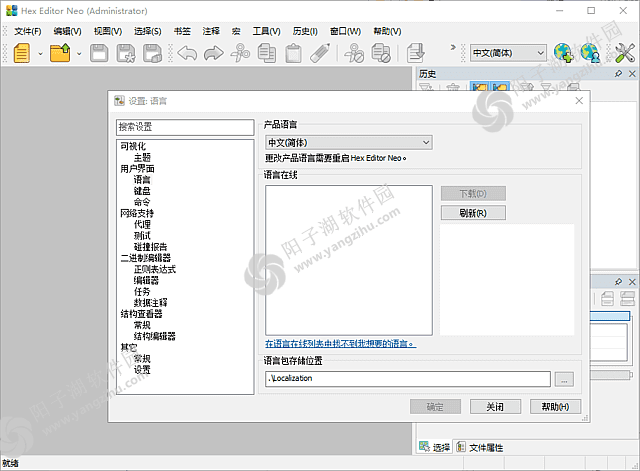Expand the Open file dropdown arrow
The height and width of the screenshot is (471, 640).
(79, 53)
